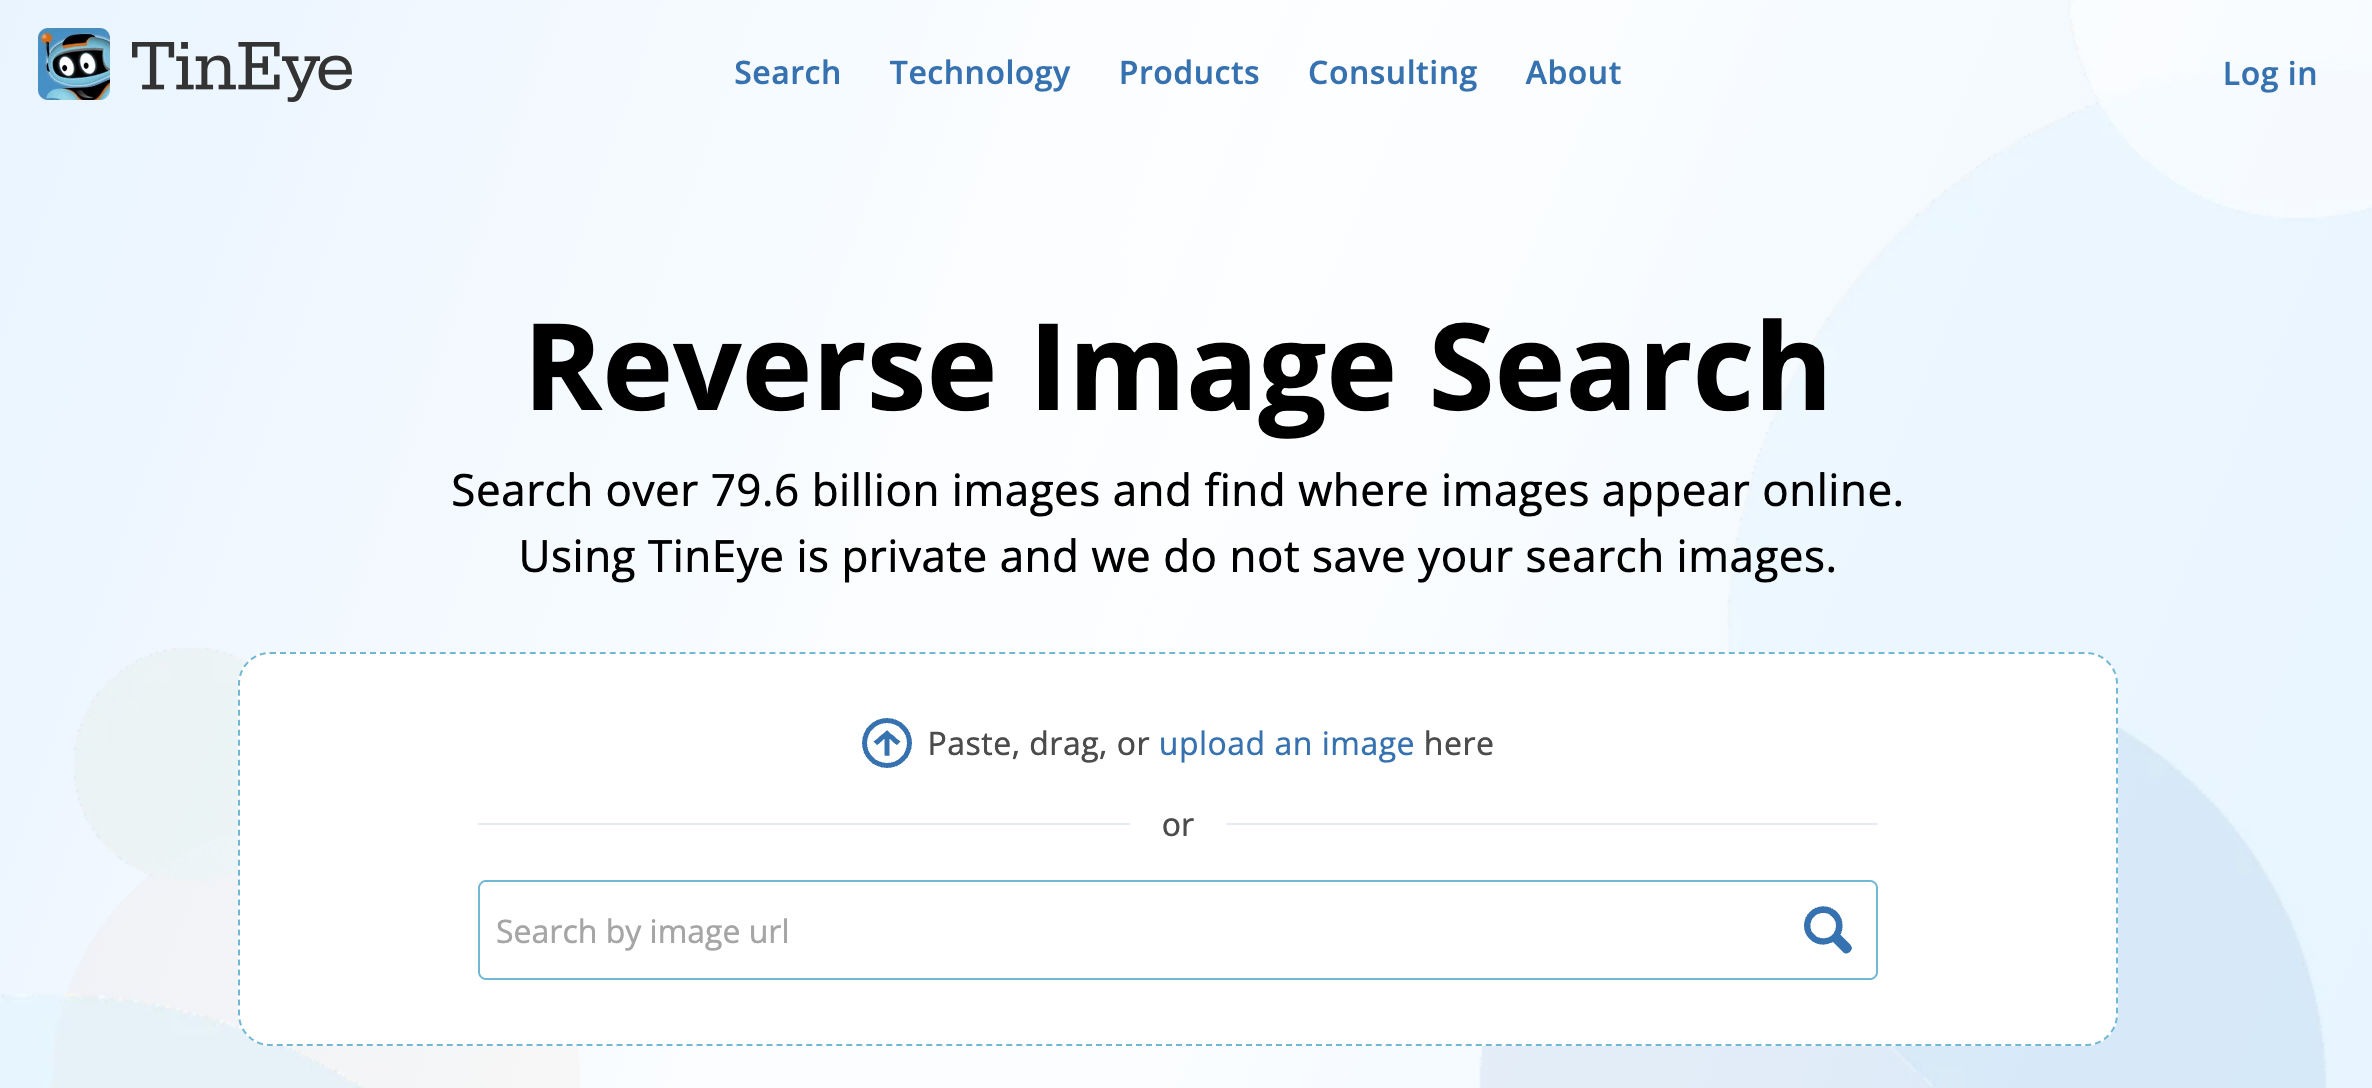Open the Search navigation item

tap(787, 73)
